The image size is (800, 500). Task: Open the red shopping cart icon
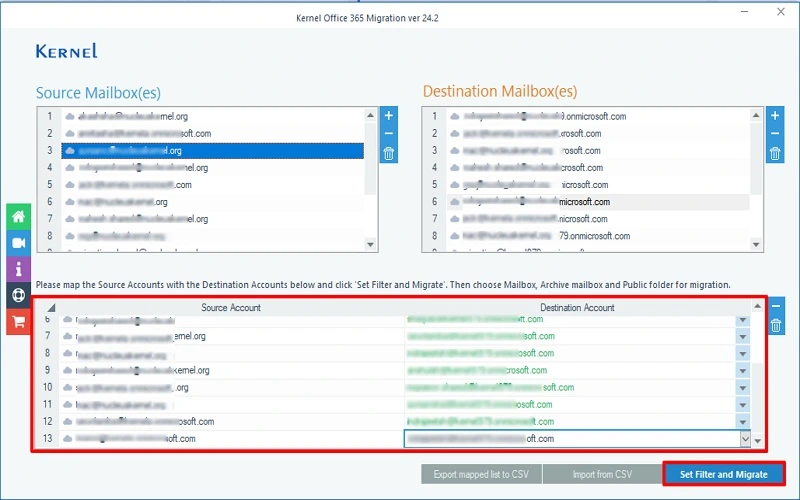[x=18, y=321]
